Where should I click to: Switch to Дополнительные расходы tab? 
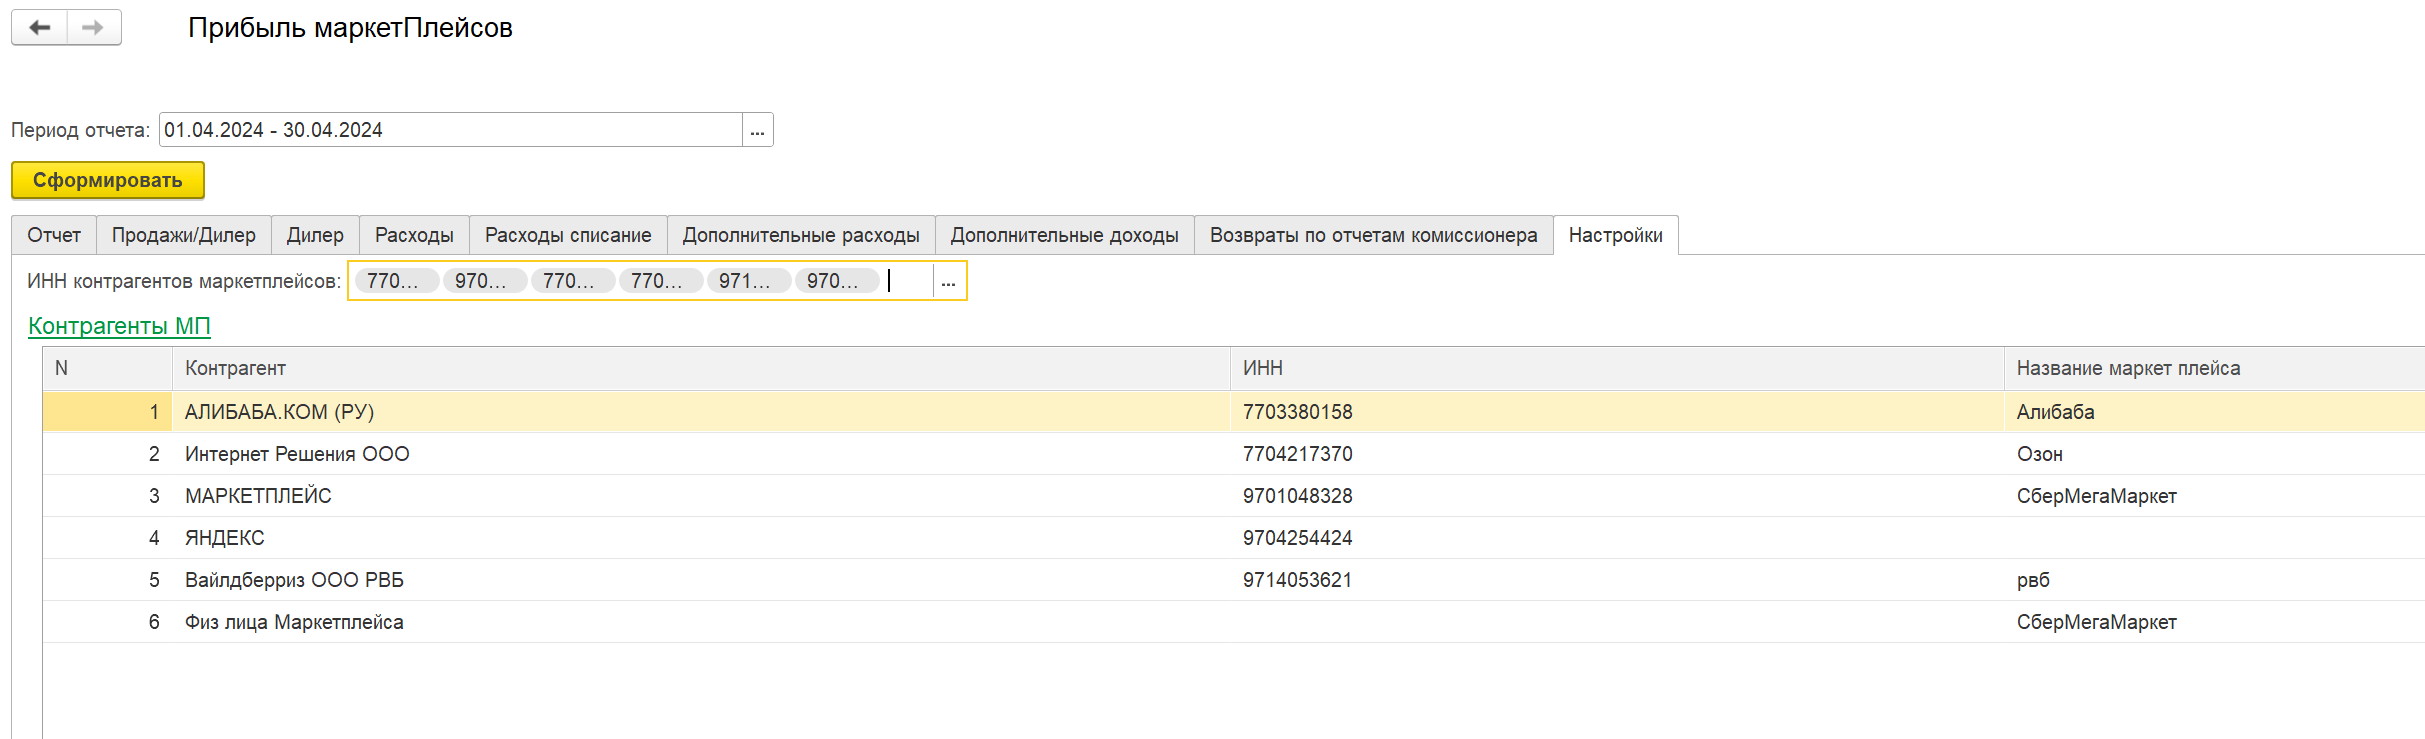point(801,235)
